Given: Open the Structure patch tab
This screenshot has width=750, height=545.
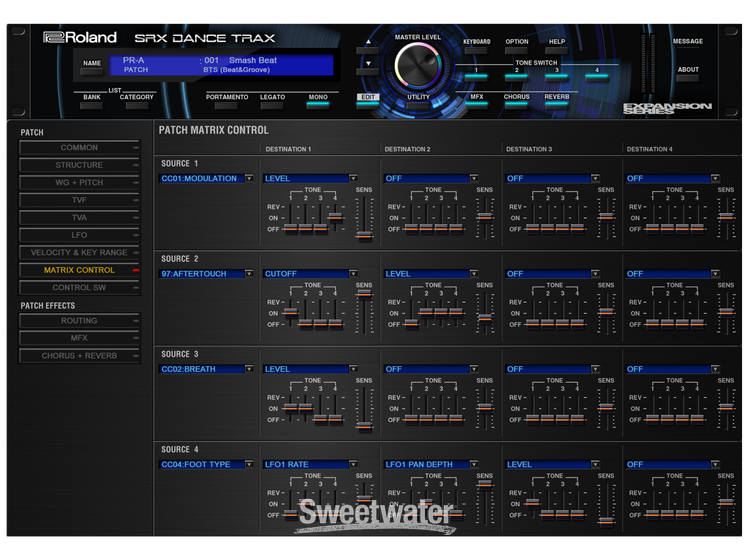Looking at the screenshot, I should coord(79,165).
